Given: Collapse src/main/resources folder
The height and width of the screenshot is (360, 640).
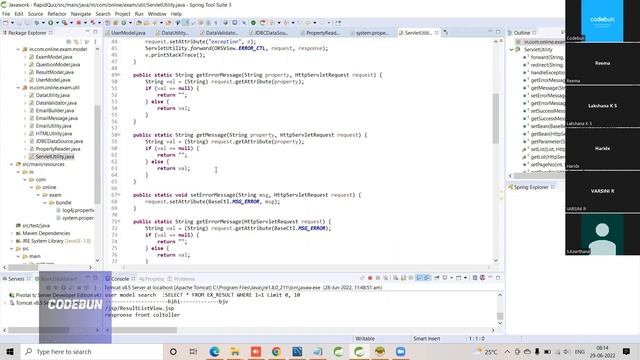Looking at the screenshot, I should point(11,164).
